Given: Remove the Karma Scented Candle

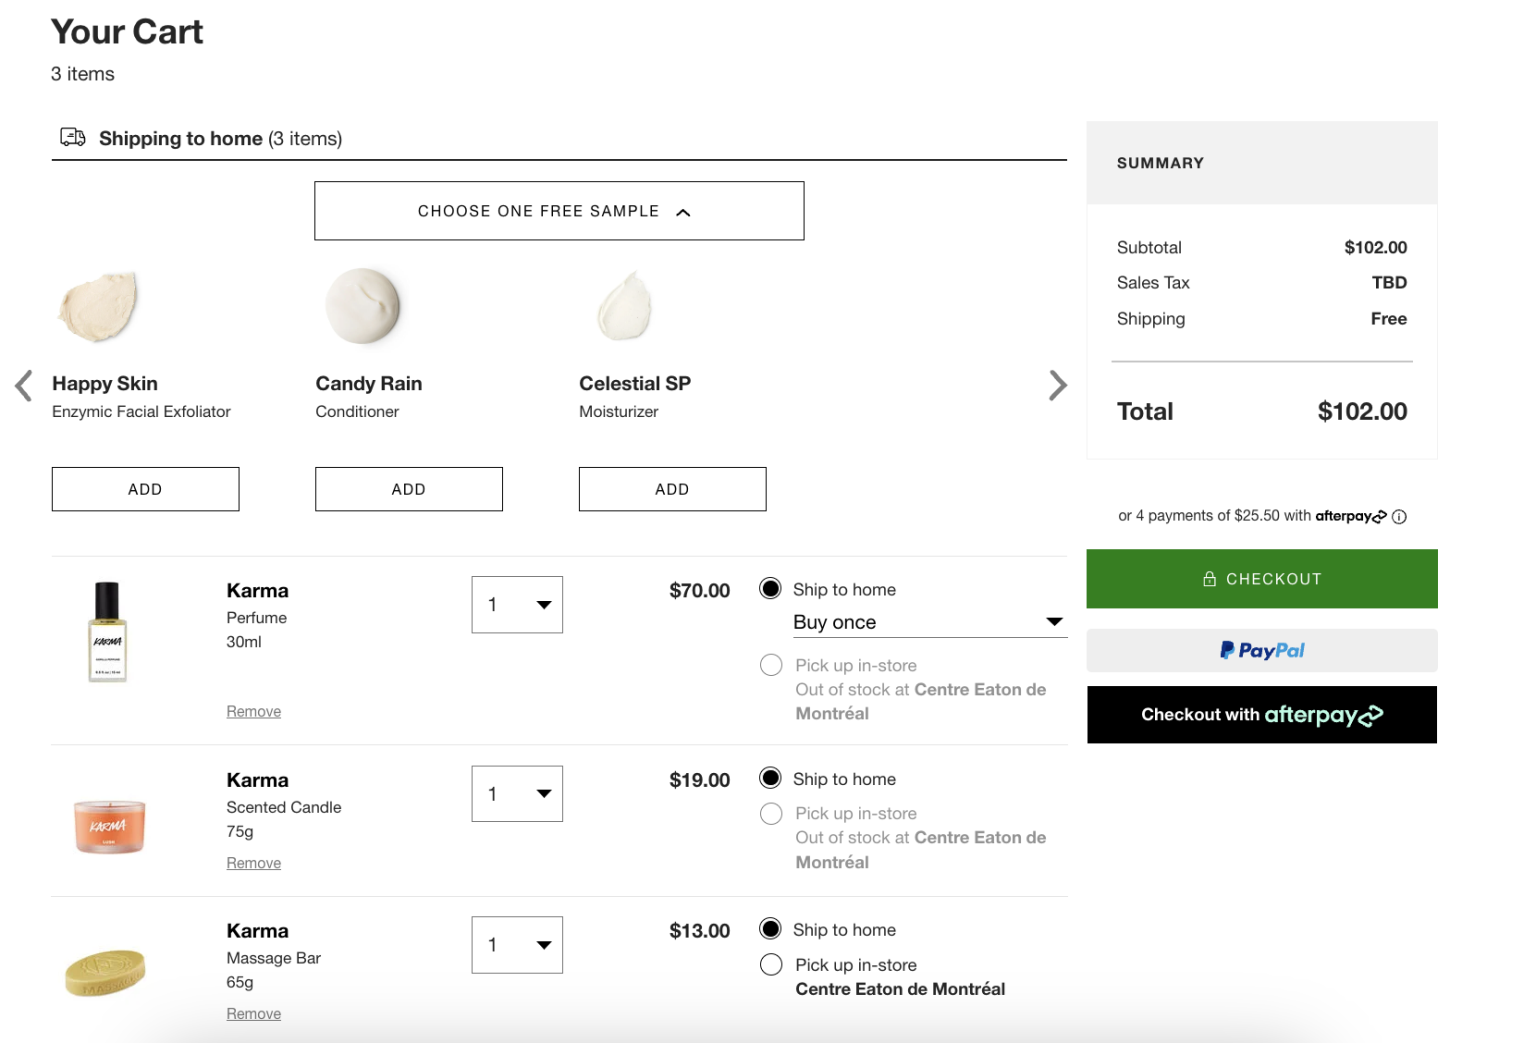Looking at the screenshot, I should 253,862.
